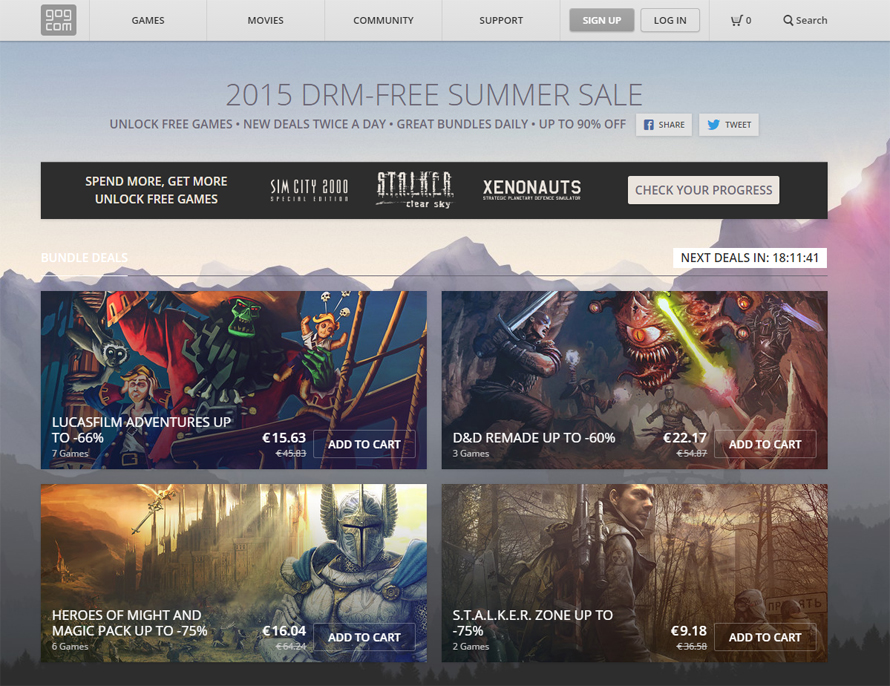The width and height of the screenshot is (890, 686).
Task: Click the GOG.com logo
Action: (58, 20)
